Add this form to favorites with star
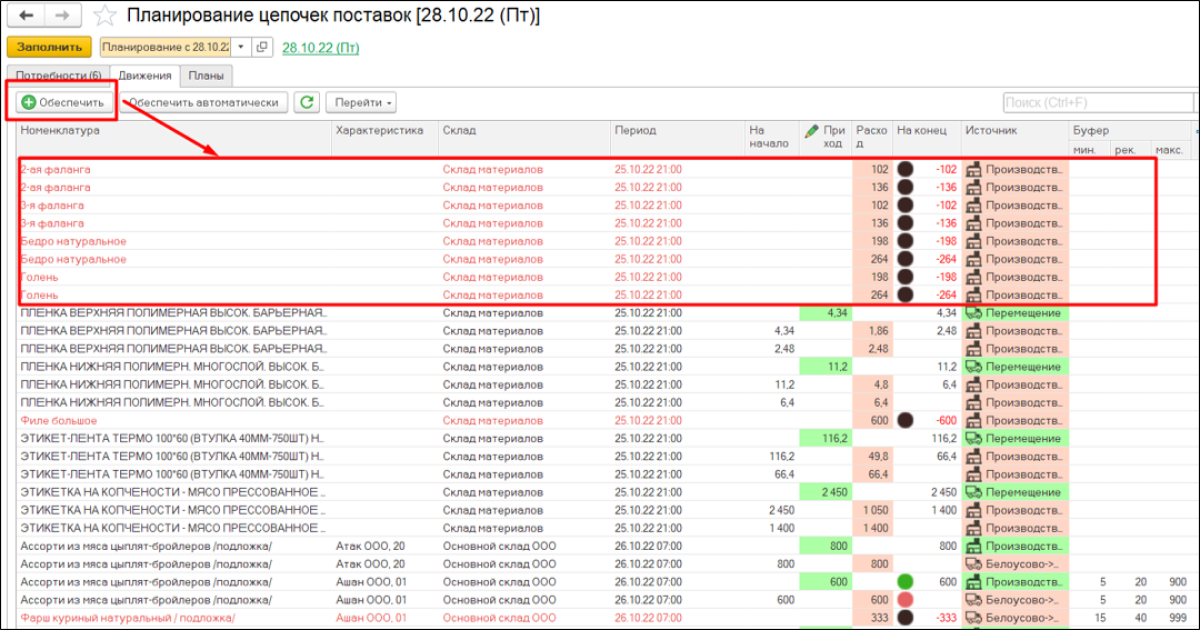 point(103,16)
